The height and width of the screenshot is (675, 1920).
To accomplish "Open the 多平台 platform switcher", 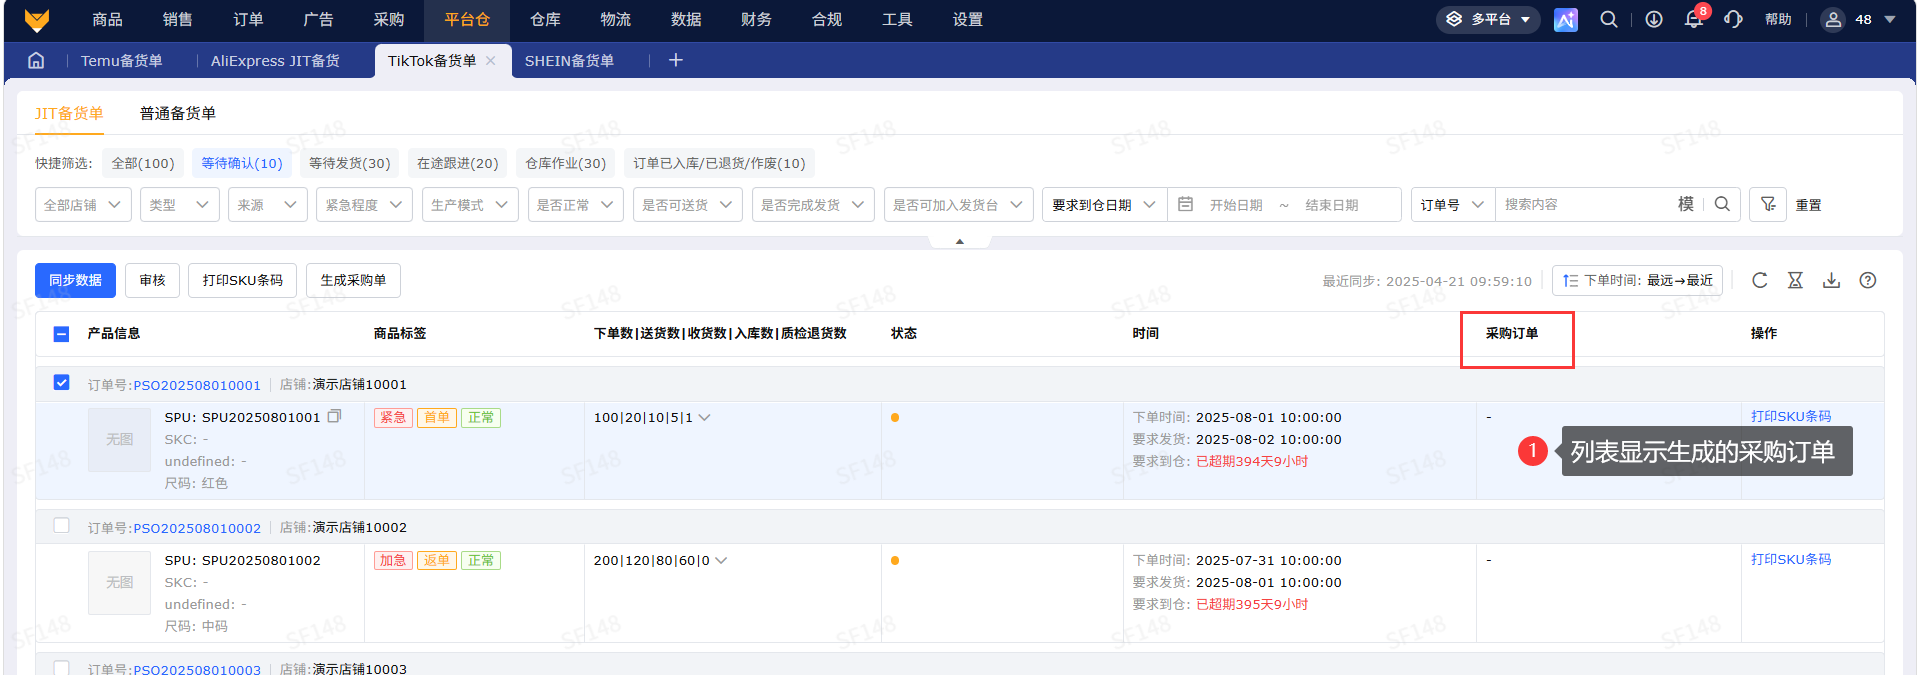I will 1488,19.
